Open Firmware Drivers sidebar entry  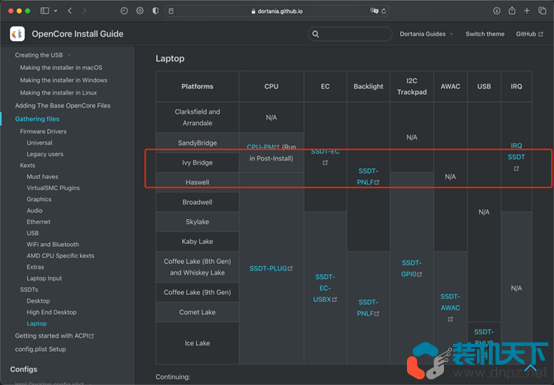pyautogui.click(x=43, y=131)
